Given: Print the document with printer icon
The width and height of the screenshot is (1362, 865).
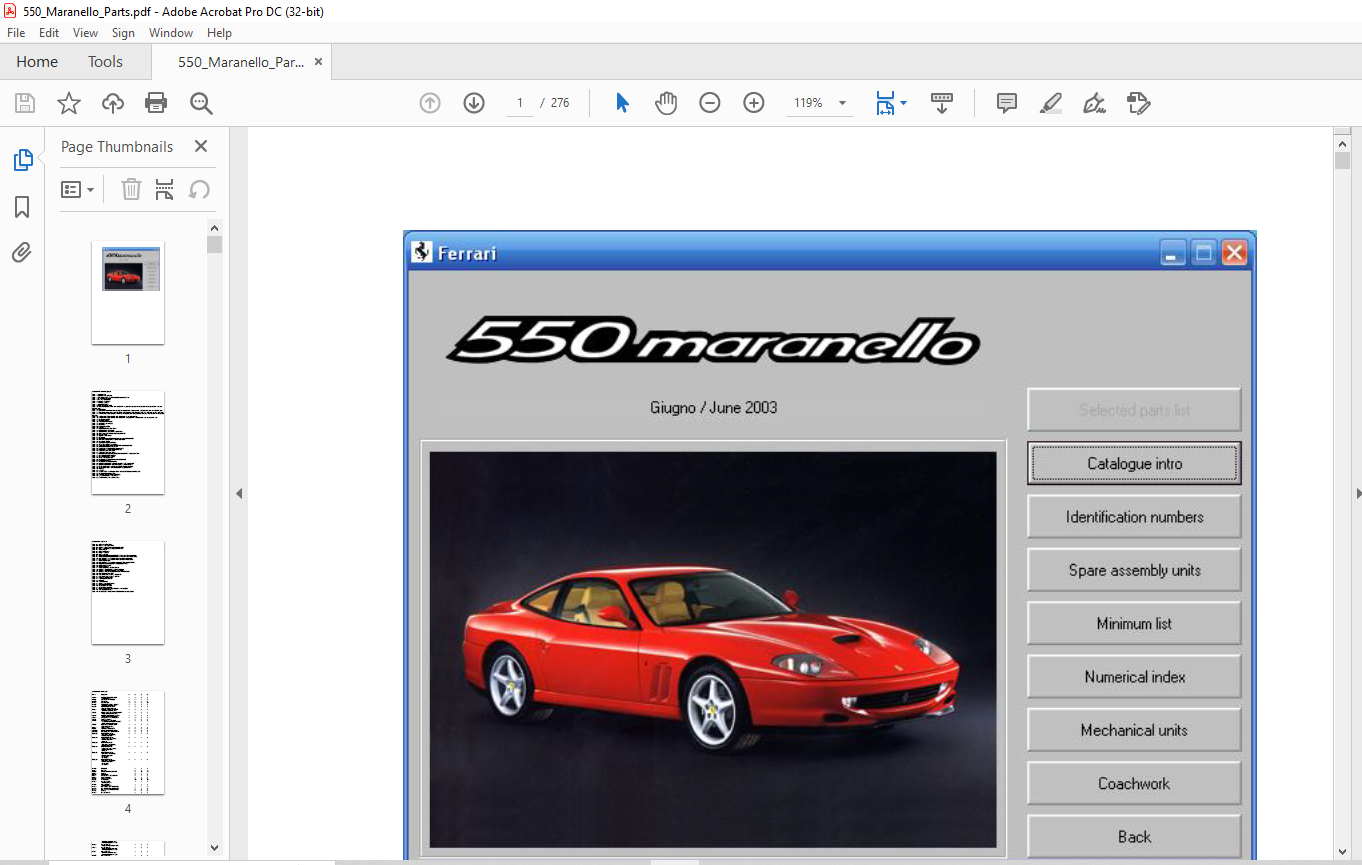Looking at the screenshot, I should tap(156, 103).
